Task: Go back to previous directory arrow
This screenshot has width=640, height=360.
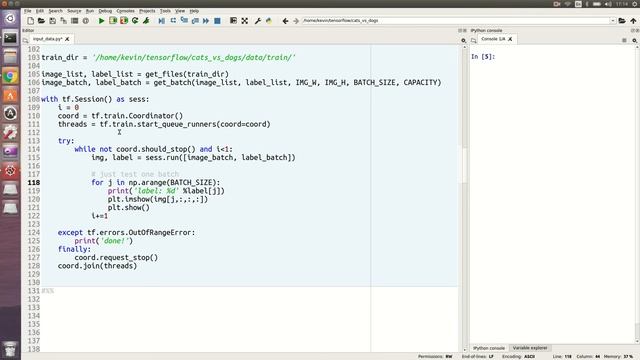Action: pos(285,20)
